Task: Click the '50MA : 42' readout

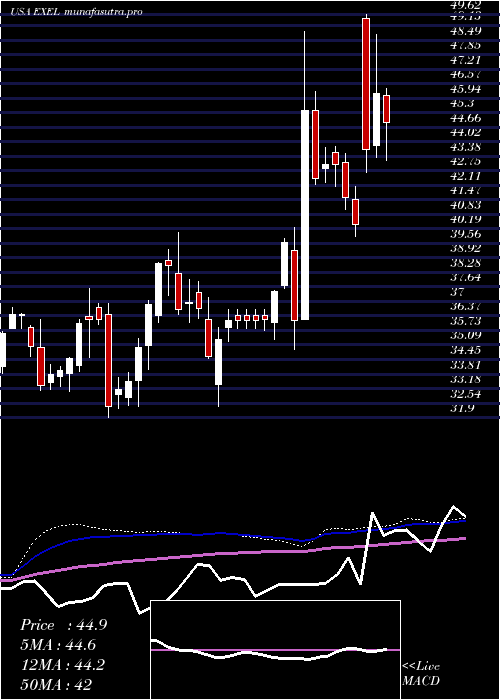Action: pyautogui.click(x=57, y=685)
